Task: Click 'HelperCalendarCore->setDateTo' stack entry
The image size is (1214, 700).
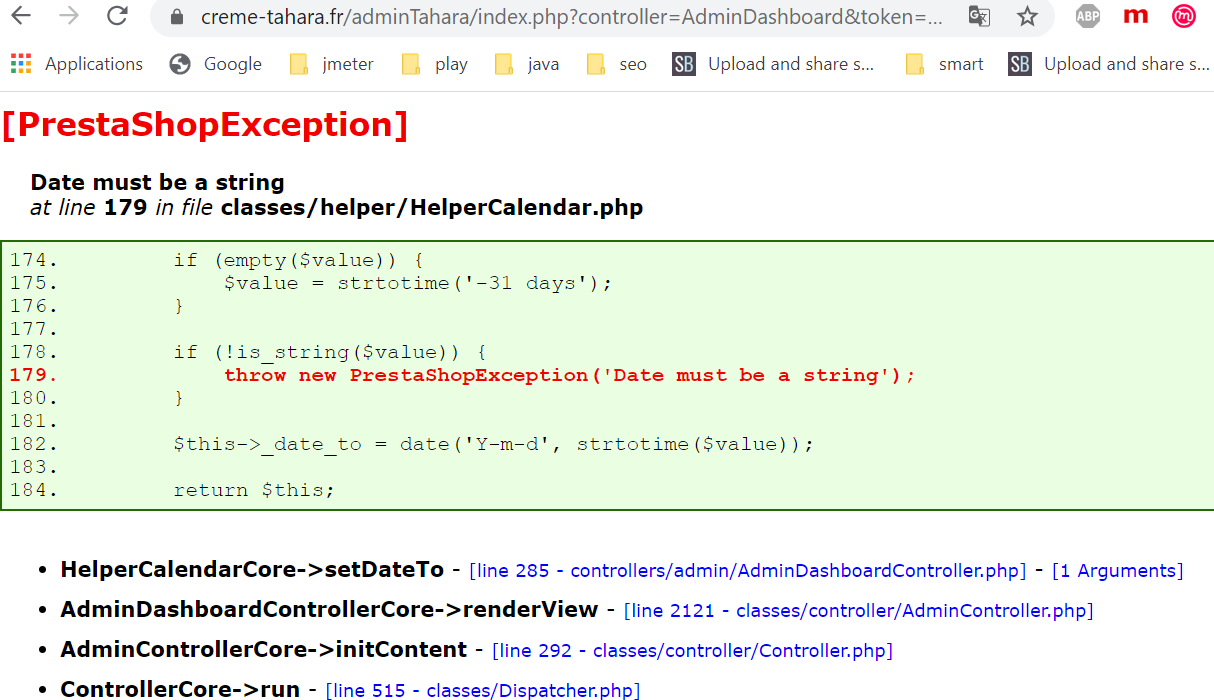Action: point(252,570)
